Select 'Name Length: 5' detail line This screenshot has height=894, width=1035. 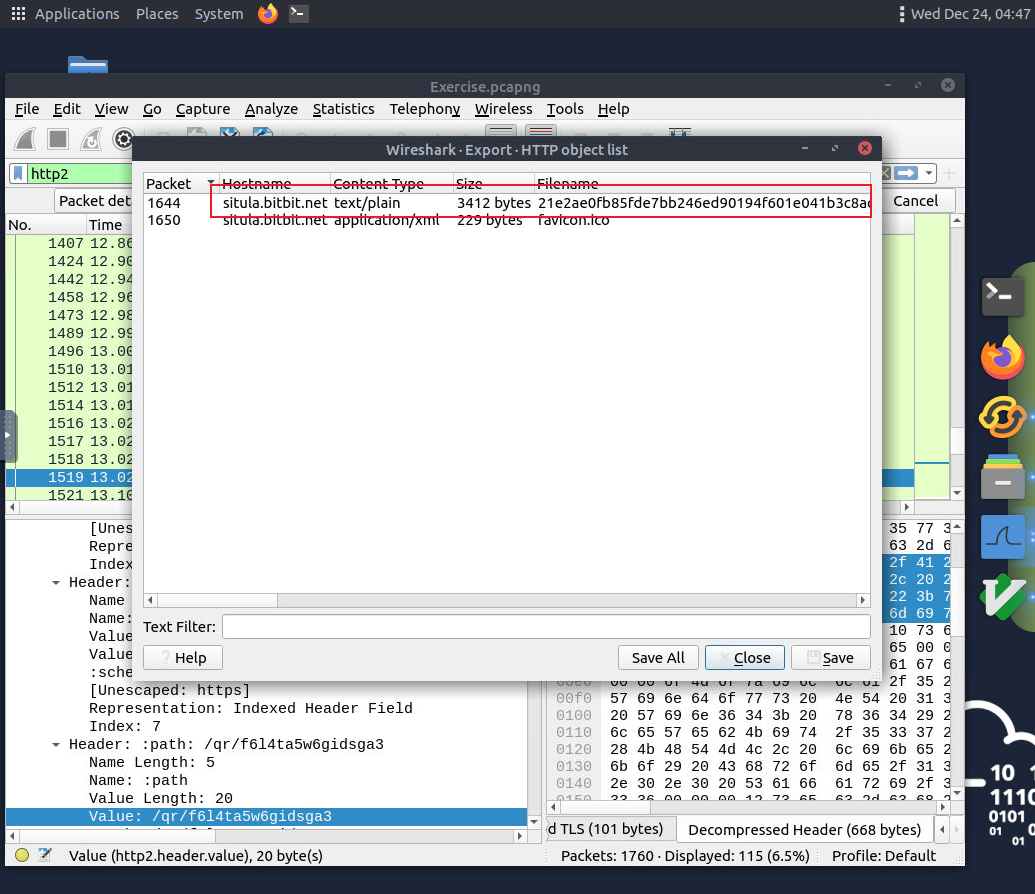point(152,763)
